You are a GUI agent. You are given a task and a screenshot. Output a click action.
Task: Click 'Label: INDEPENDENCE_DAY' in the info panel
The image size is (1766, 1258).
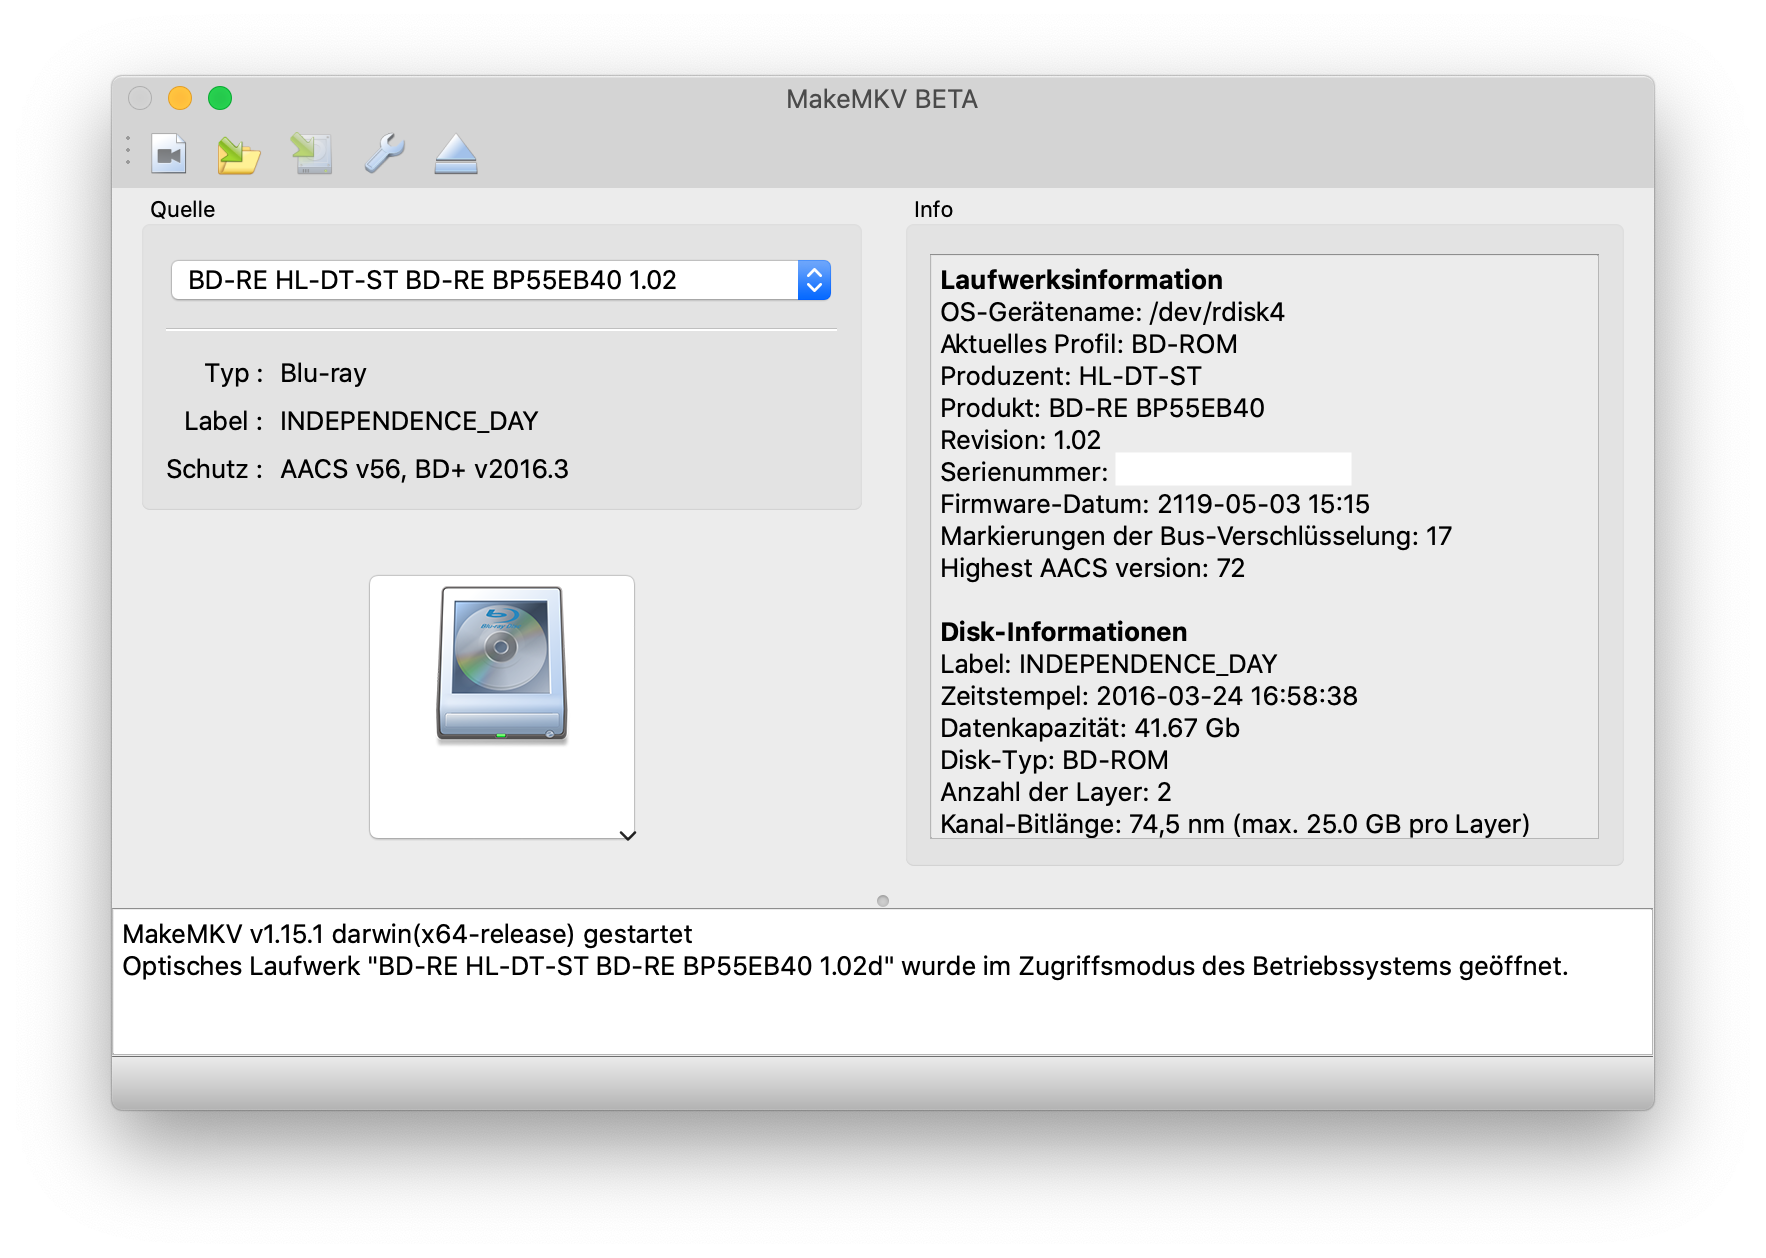click(x=1109, y=664)
